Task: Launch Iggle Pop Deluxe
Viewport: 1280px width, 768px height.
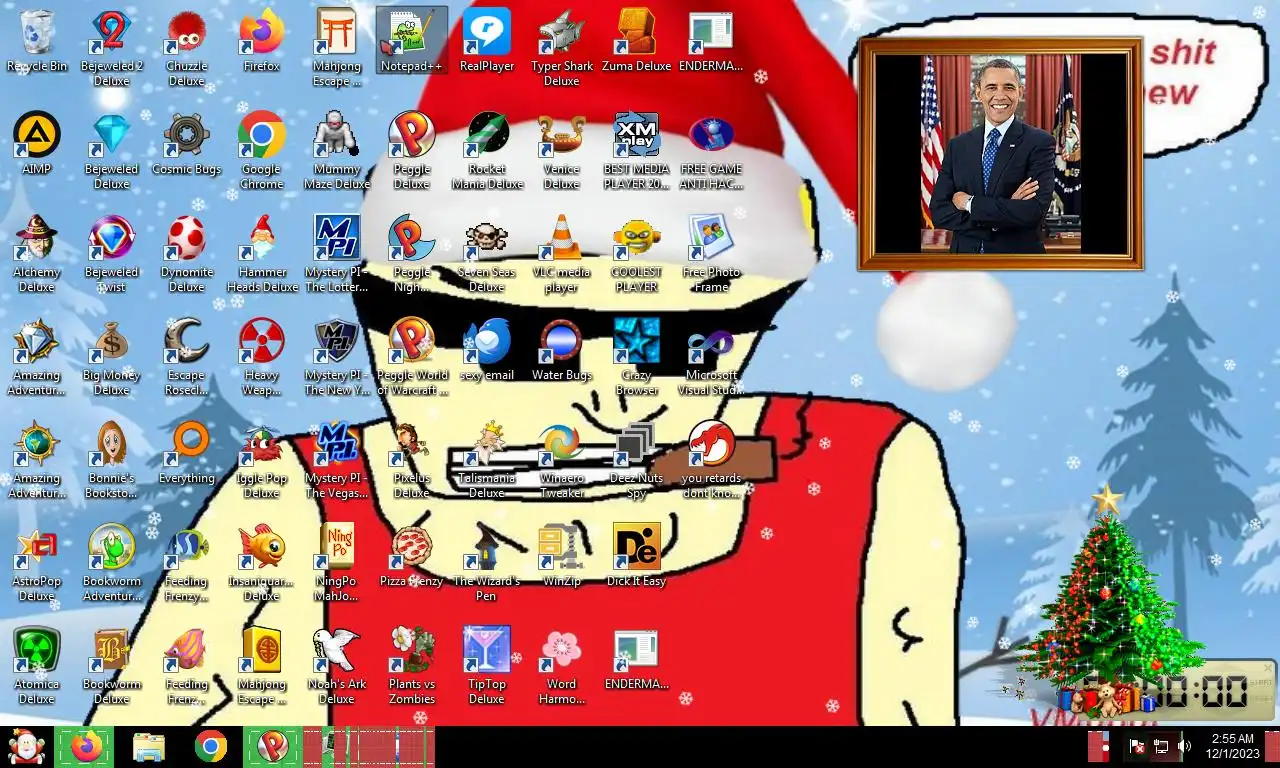Action: click(262, 459)
